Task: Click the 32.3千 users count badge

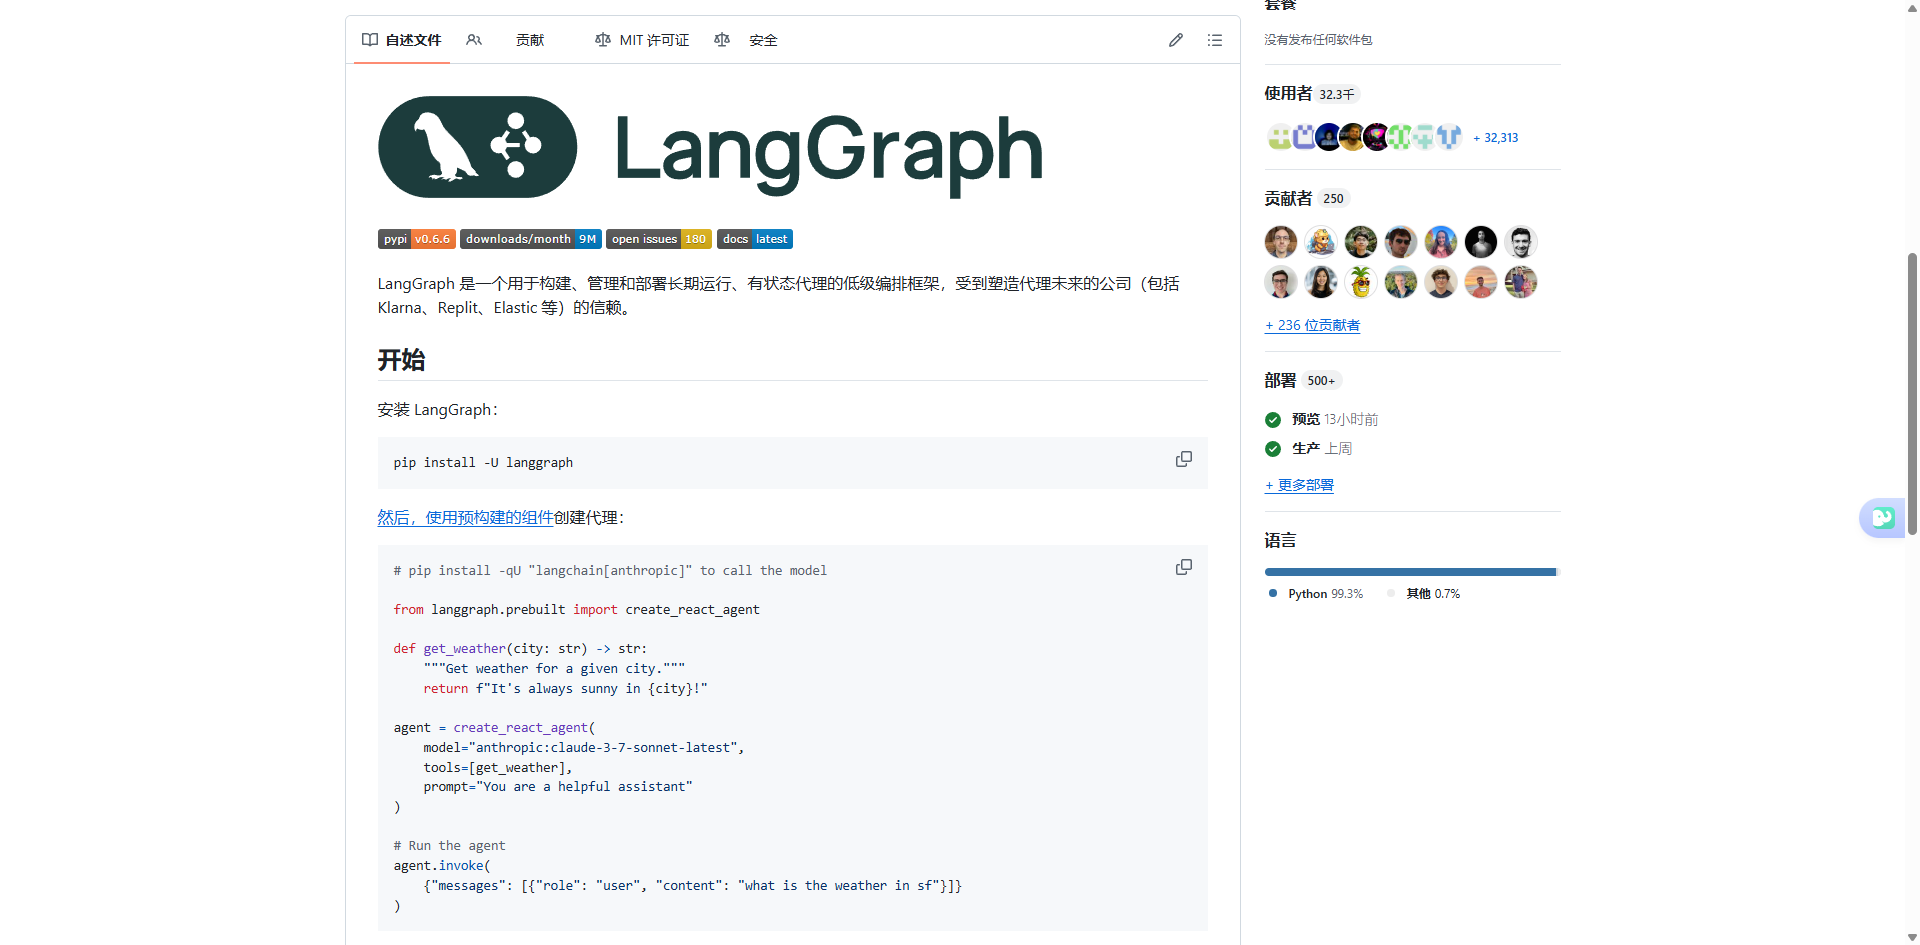Action: 1337,94
